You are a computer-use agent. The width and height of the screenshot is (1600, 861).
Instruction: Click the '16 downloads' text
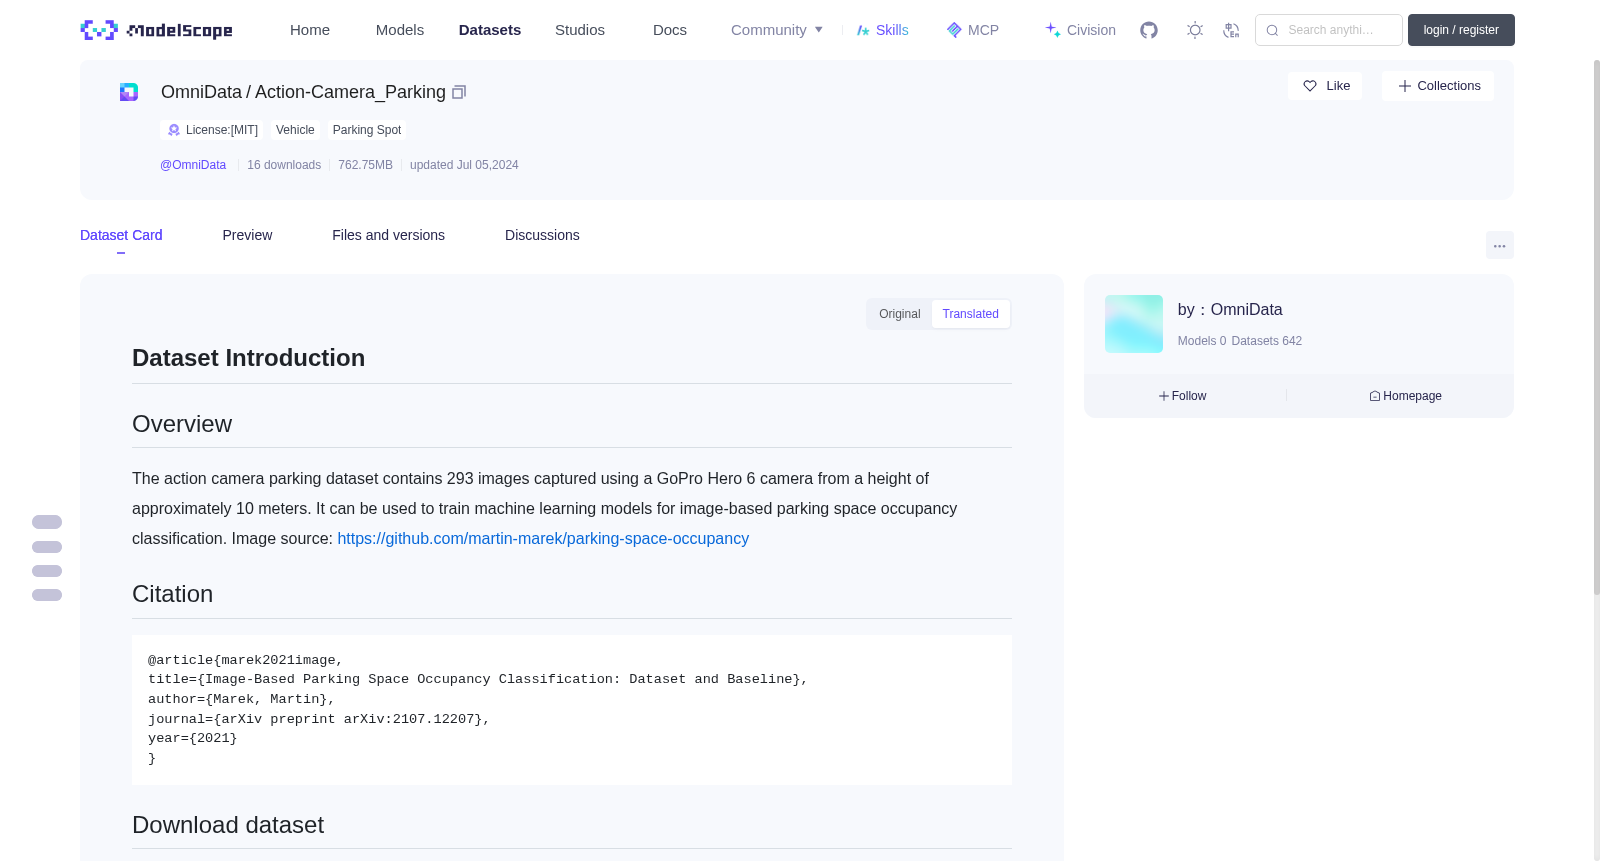pos(284,165)
